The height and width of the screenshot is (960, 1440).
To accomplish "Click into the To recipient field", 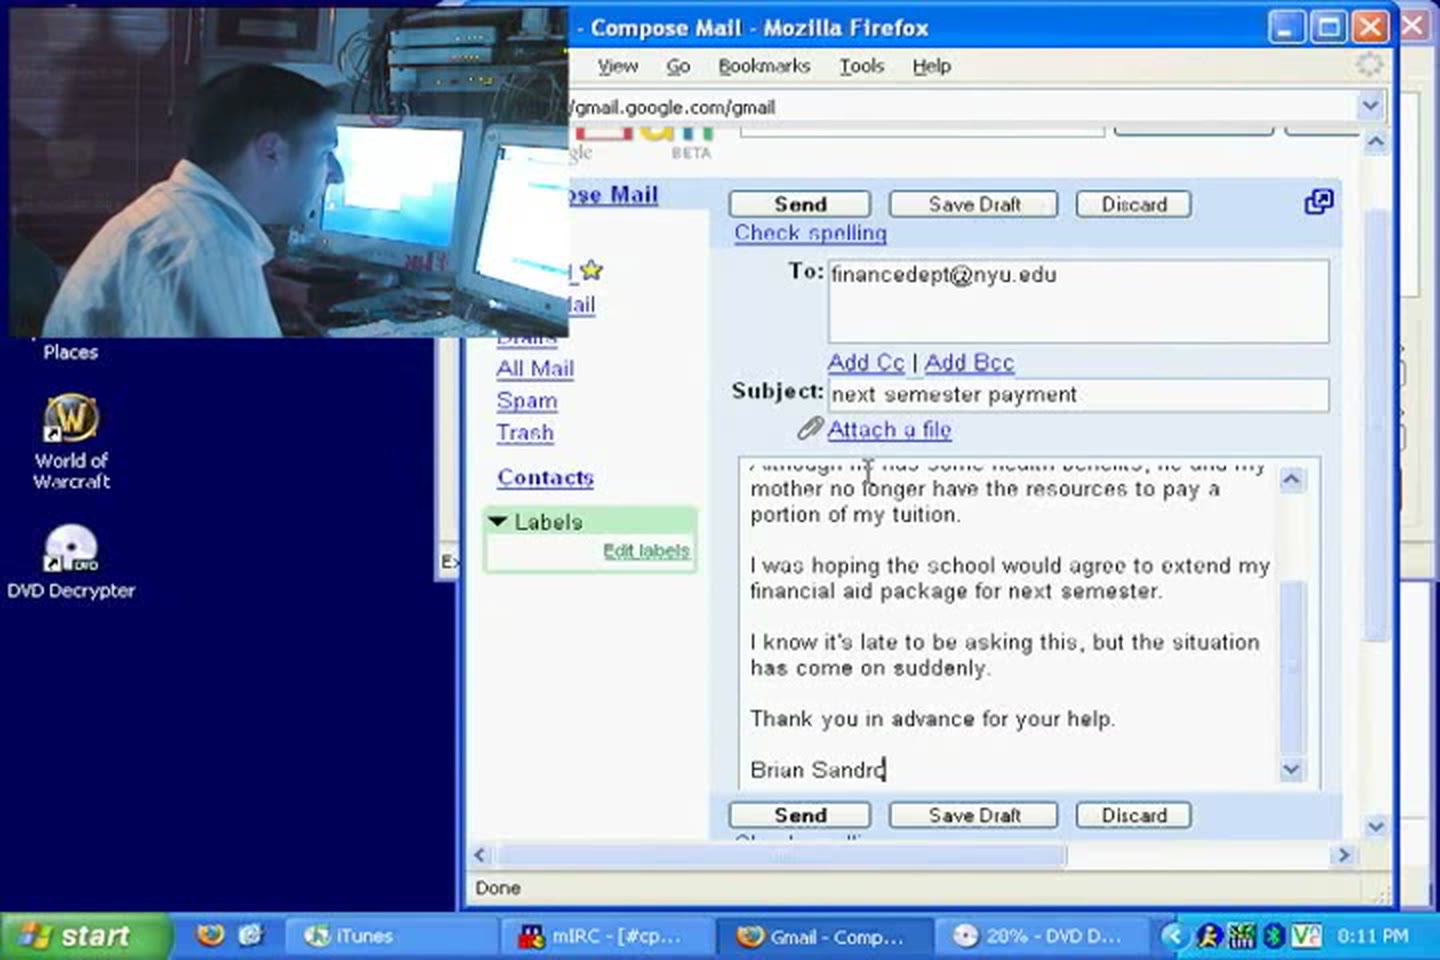I will pyautogui.click(x=1078, y=301).
